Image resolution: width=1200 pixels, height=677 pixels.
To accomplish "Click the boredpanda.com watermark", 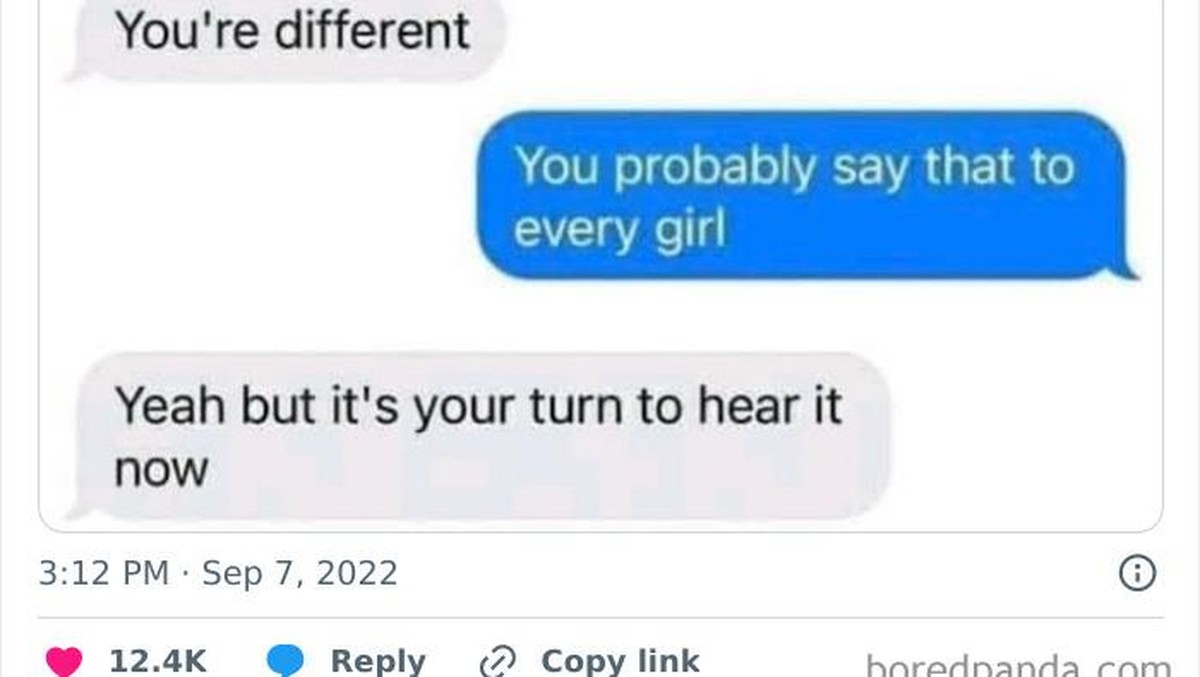I will [x=1016, y=667].
